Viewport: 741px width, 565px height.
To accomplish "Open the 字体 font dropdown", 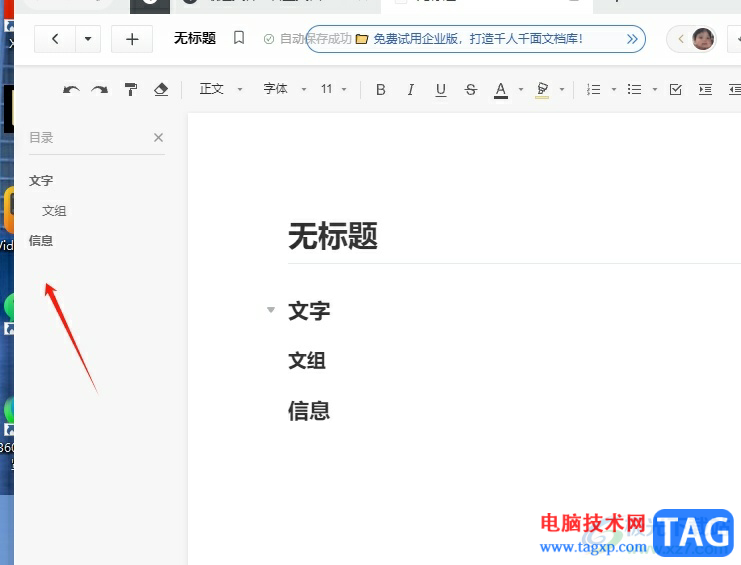I will pos(285,89).
